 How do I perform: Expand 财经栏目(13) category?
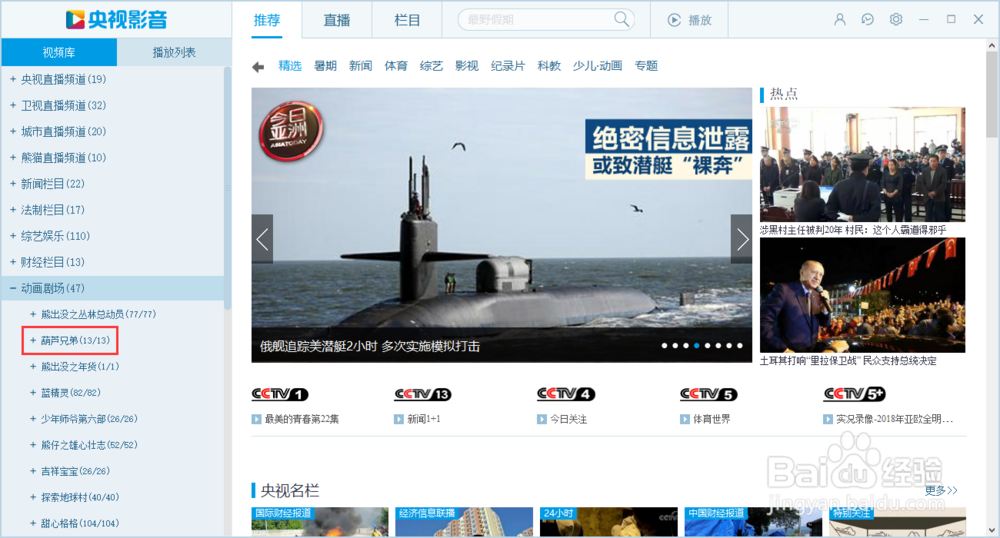click(13, 262)
